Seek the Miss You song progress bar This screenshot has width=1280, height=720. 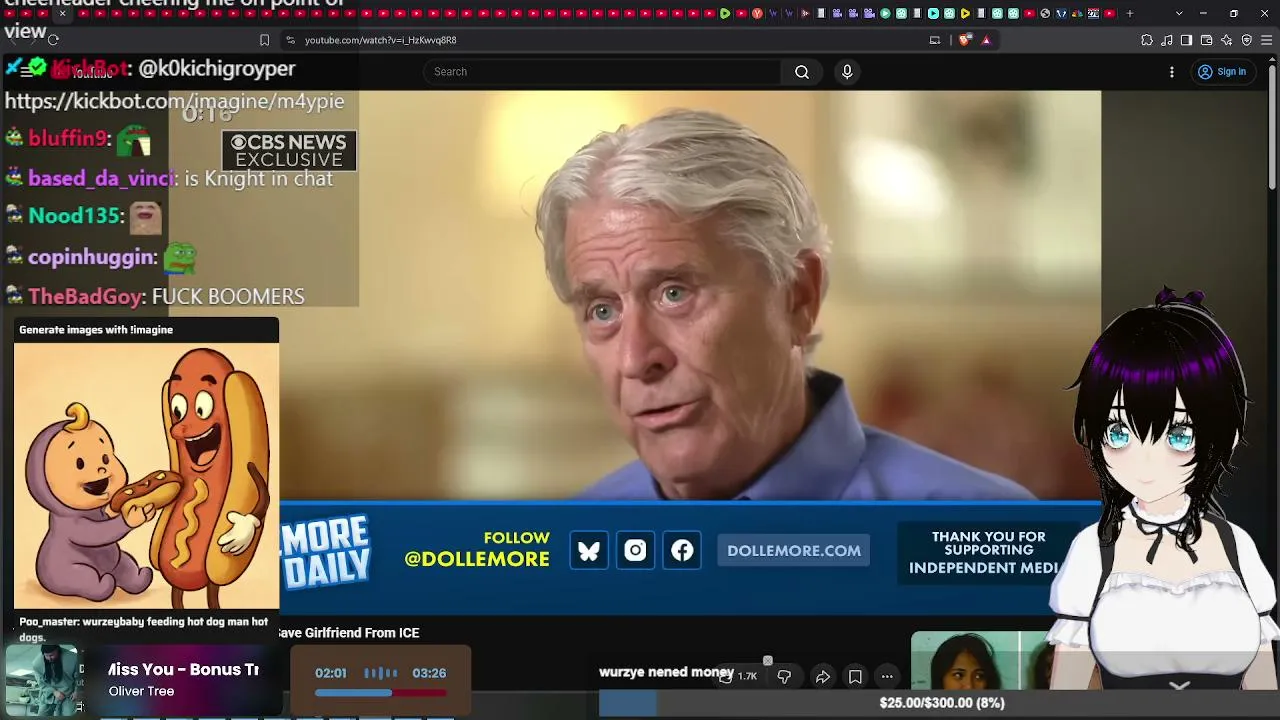tap(380, 693)
